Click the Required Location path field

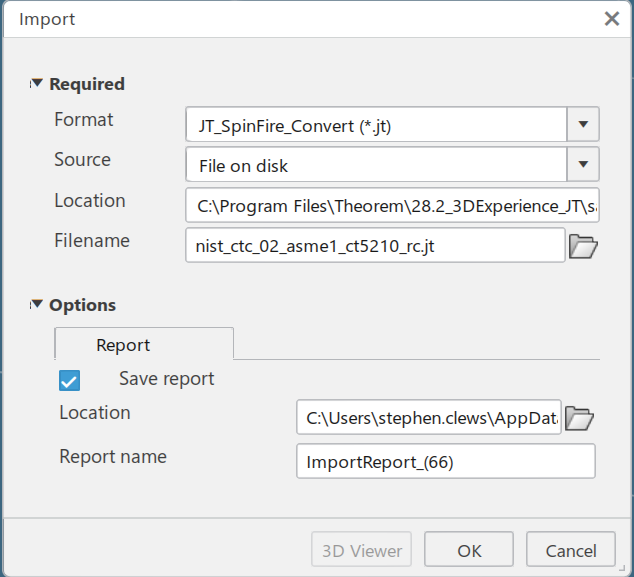(392, 205)
